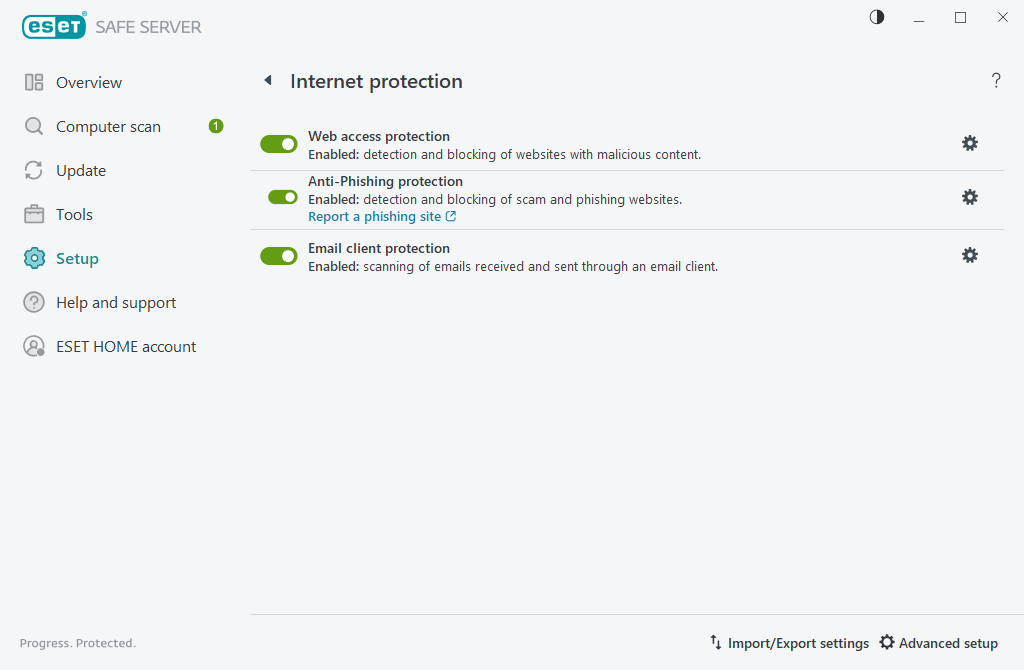Viewport: 1024px width, 670px height.
Task: Click the Update refresh icon in sidebar
Action: tap(33, 170)
